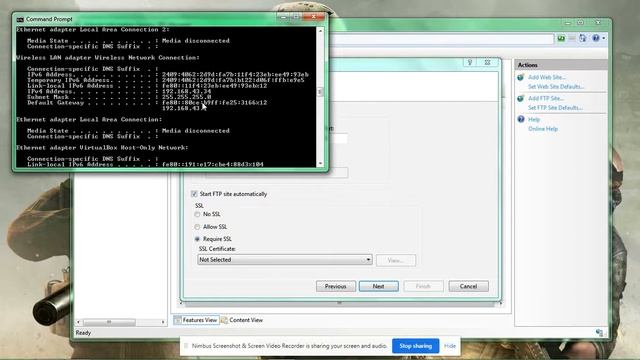This screenshot has height=360, width=640.
Task: Click the Next button in the wizard
Action: [x=378, y=286]
